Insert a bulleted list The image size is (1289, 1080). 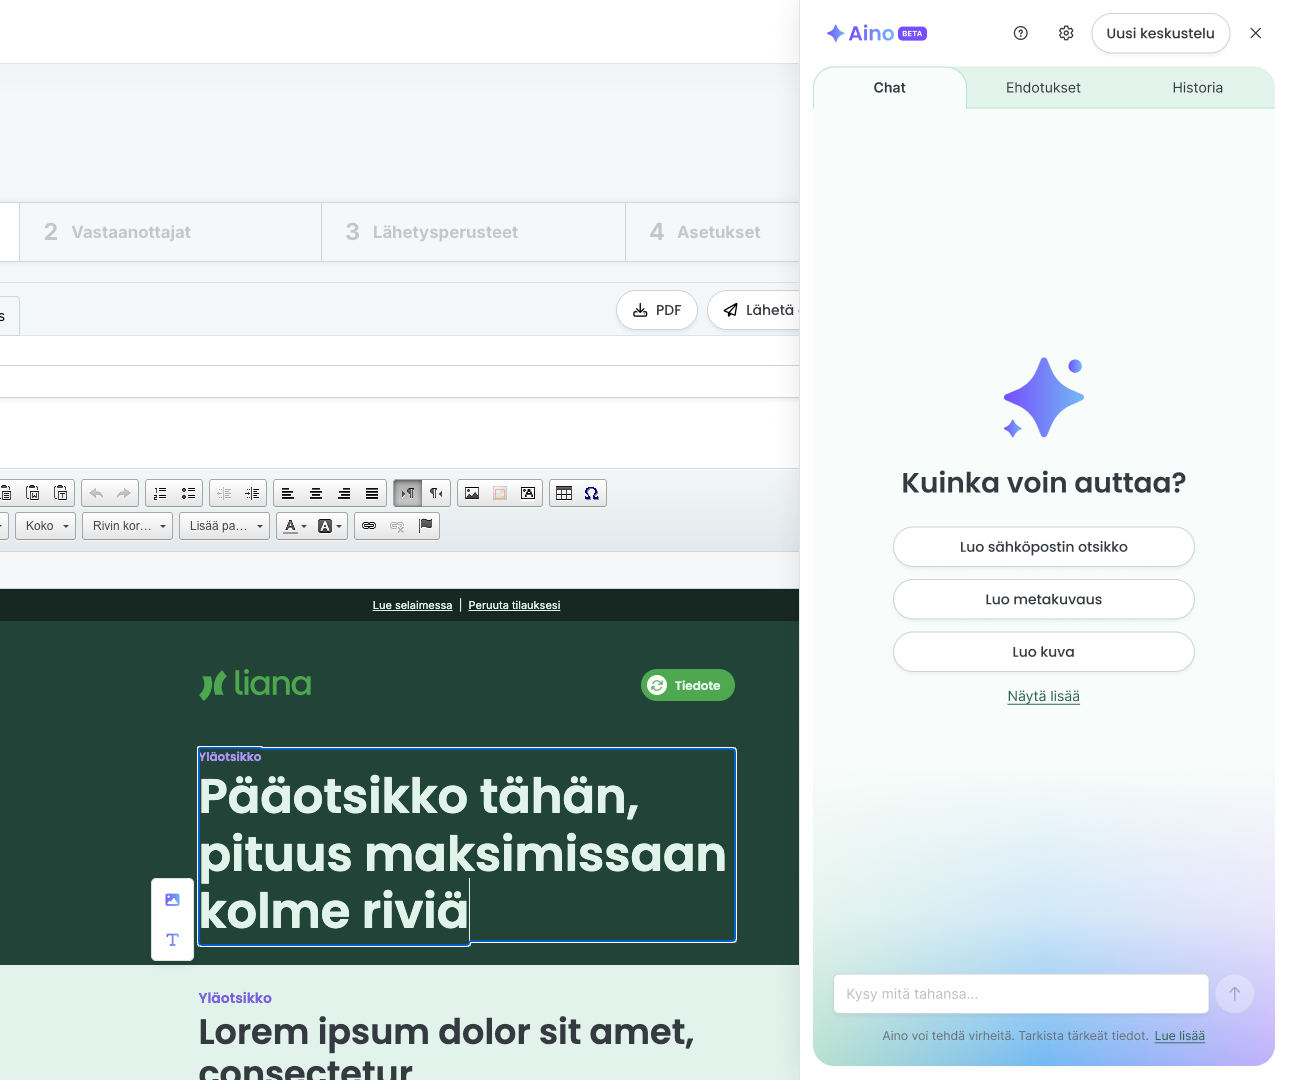tap(188, 493)
